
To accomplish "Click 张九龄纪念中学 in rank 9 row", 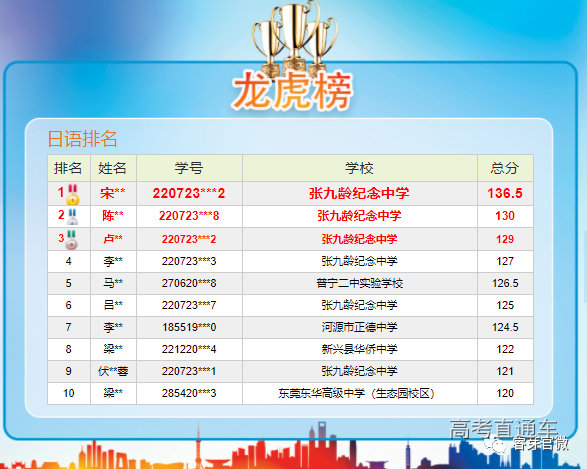I will [359, 371].
